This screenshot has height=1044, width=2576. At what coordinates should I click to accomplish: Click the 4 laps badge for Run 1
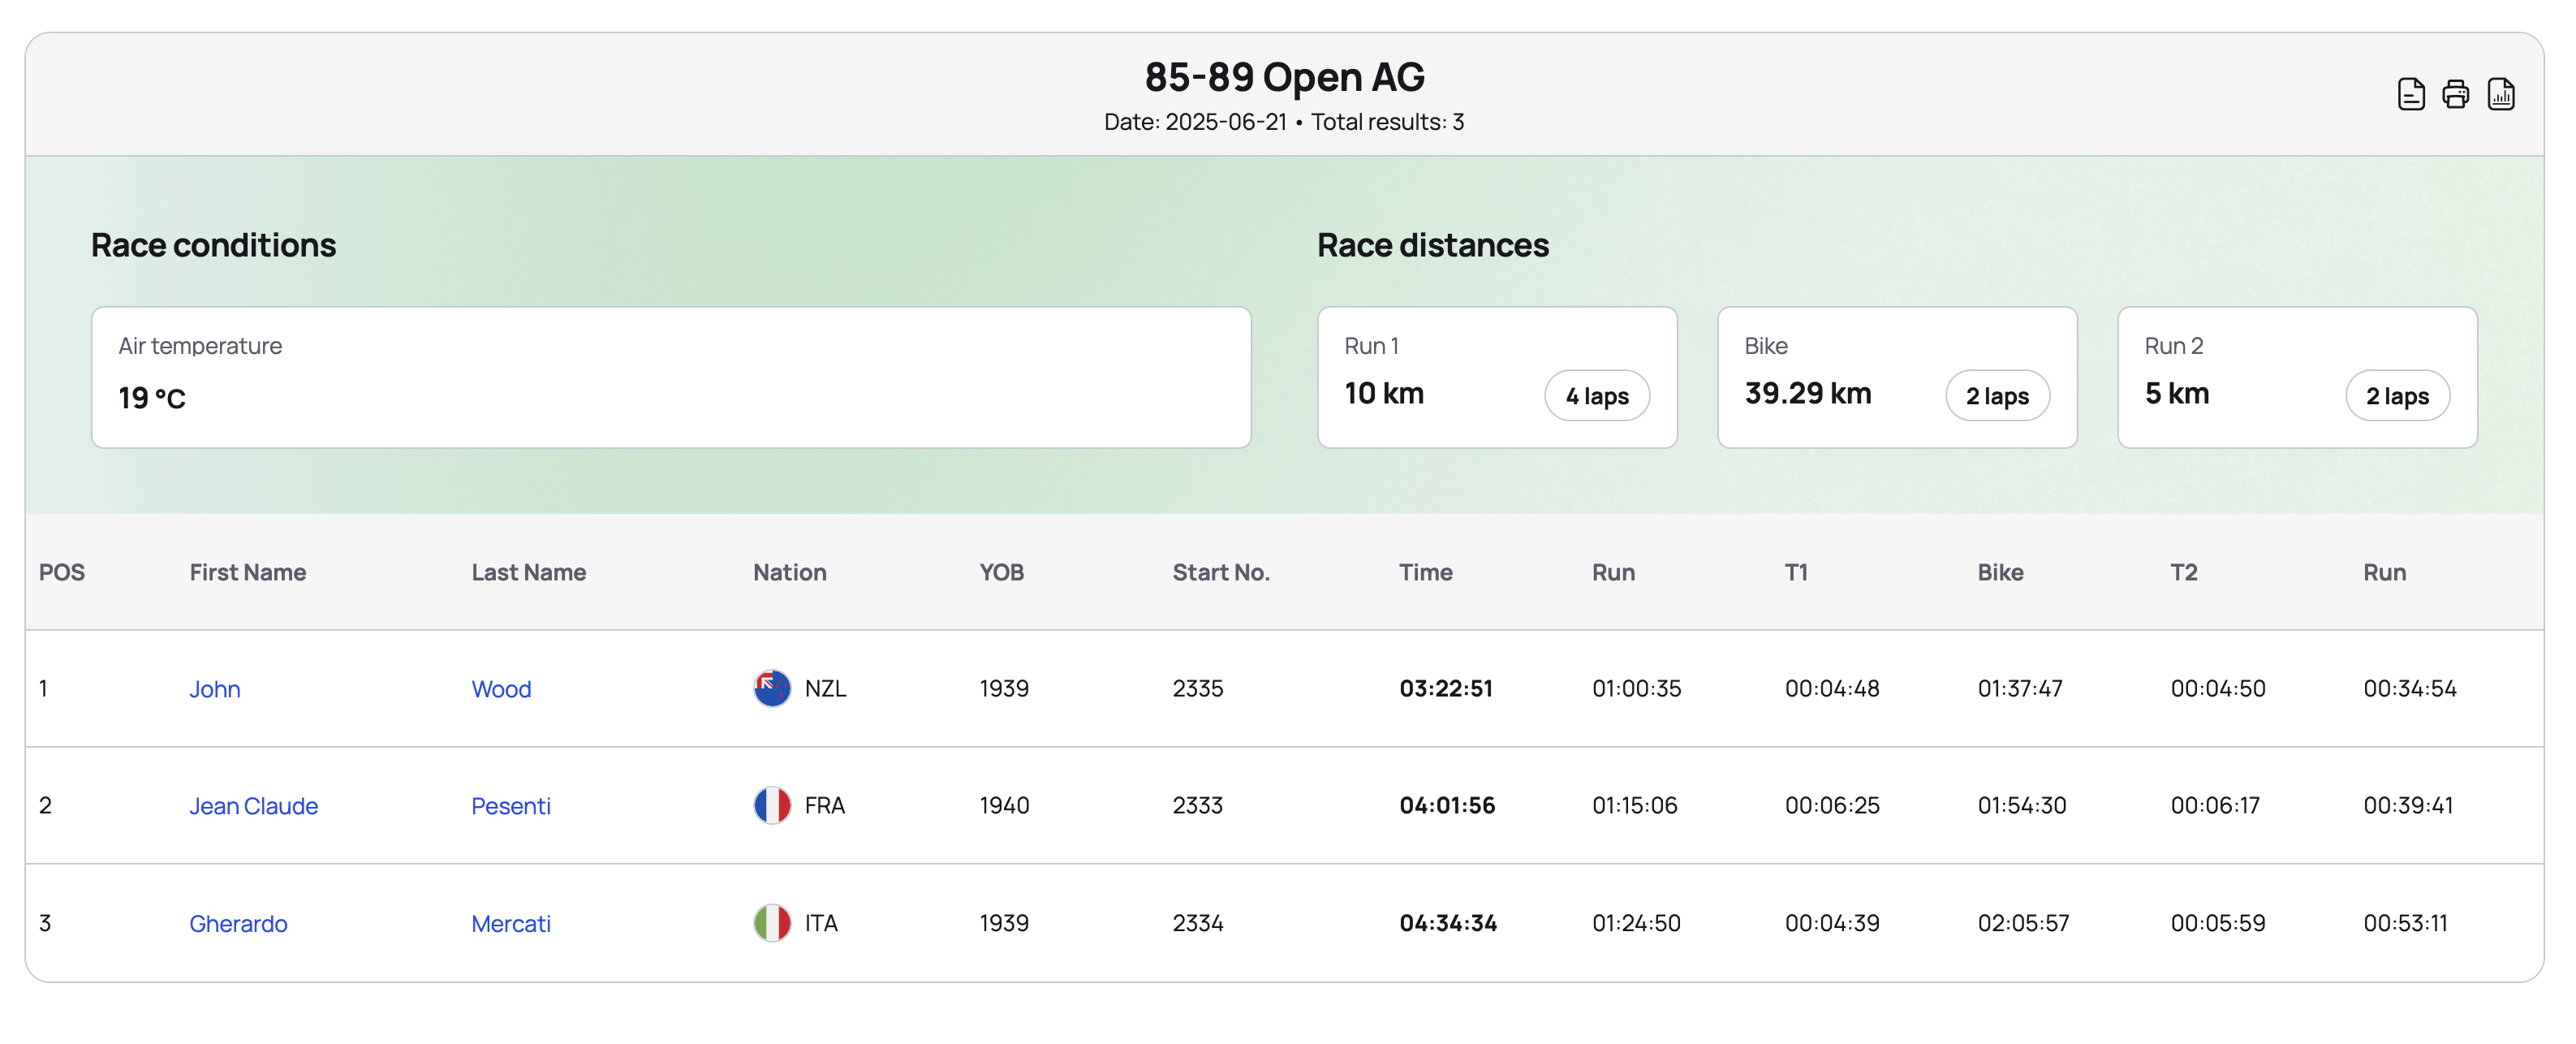[1597, 396]
